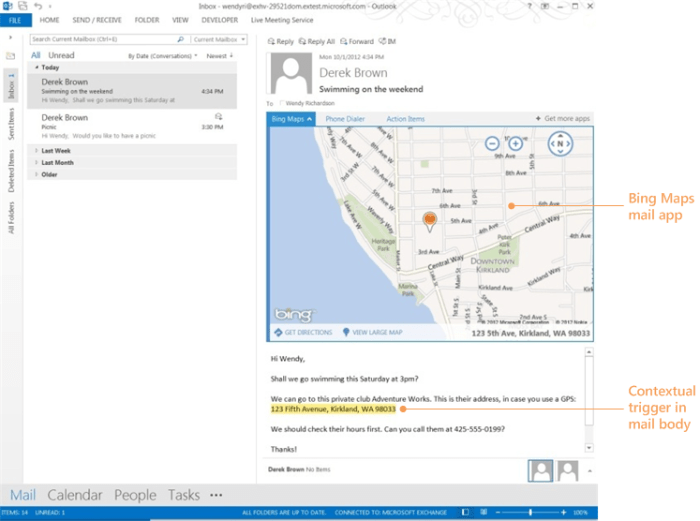The height and width of the screenshot is (521, 700).
Task: Toggle presence box beside Wendy Richardson
Action: tap(283, 103)
